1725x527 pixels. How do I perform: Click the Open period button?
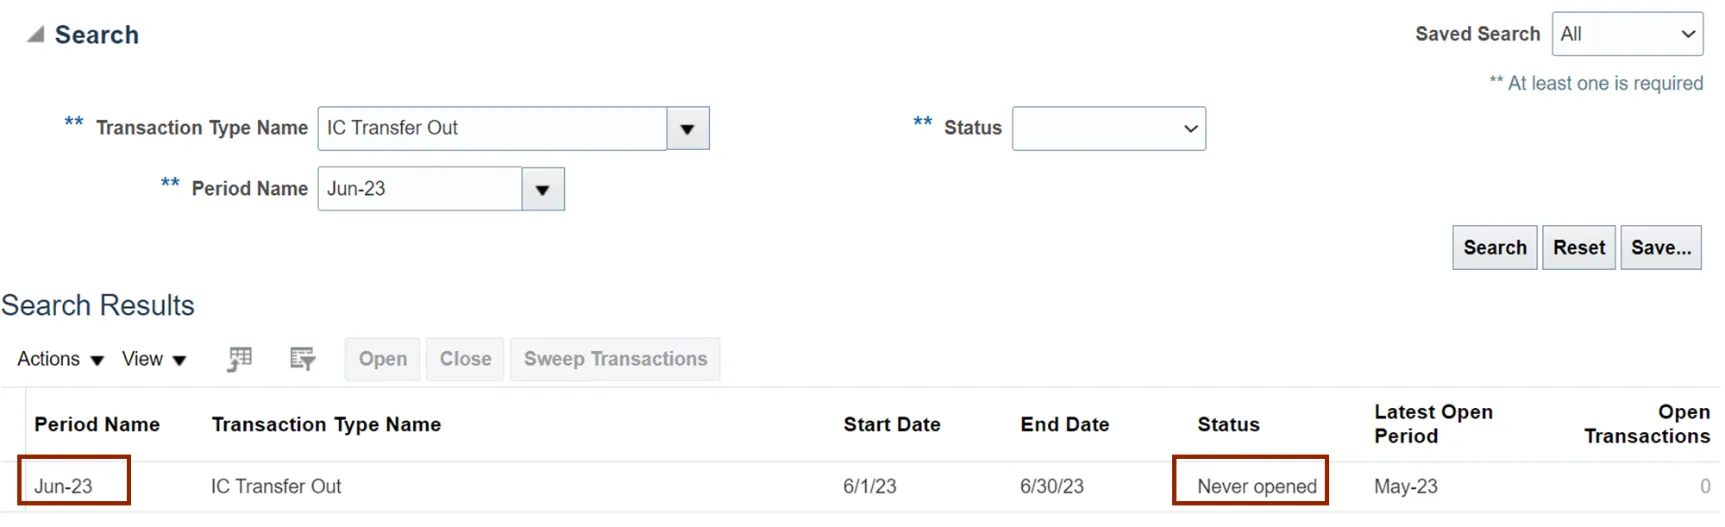coord(382,359)
